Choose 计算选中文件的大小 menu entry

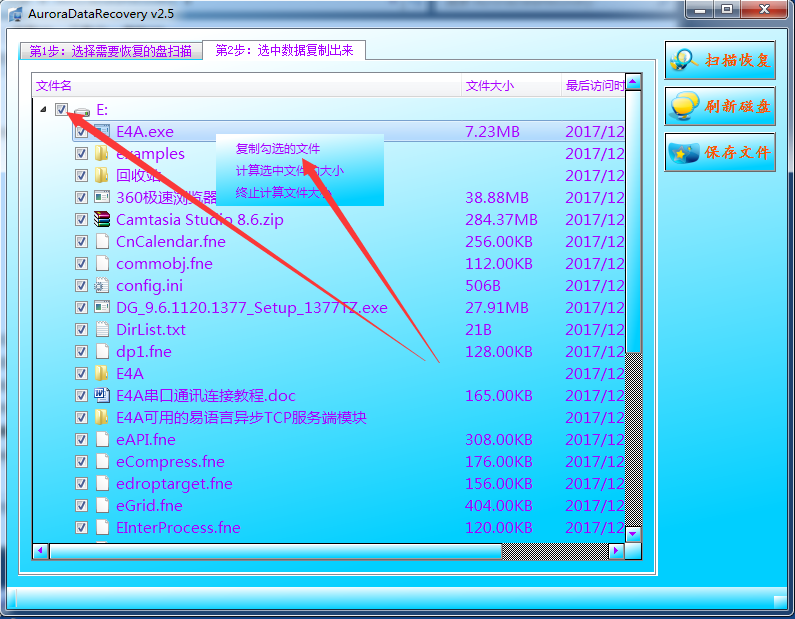(x=290, y=171)
